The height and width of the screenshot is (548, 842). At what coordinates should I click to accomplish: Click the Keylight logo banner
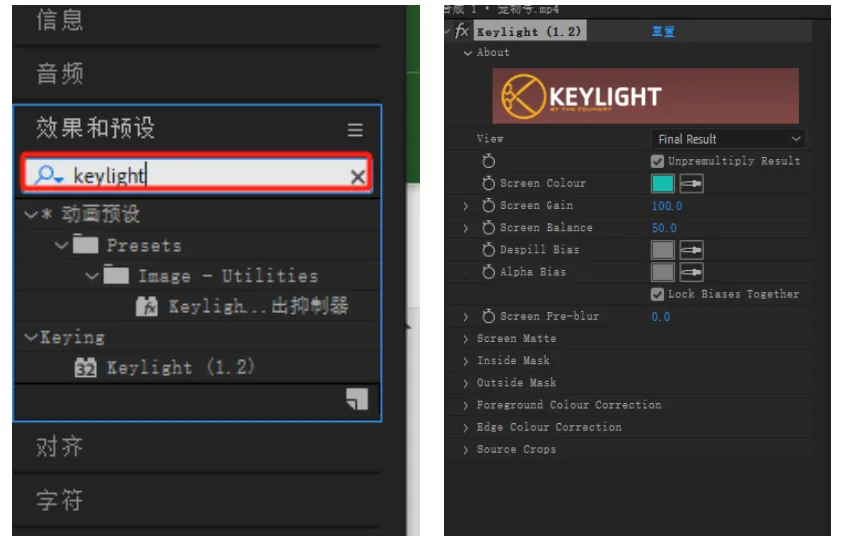tap(645, 96)
